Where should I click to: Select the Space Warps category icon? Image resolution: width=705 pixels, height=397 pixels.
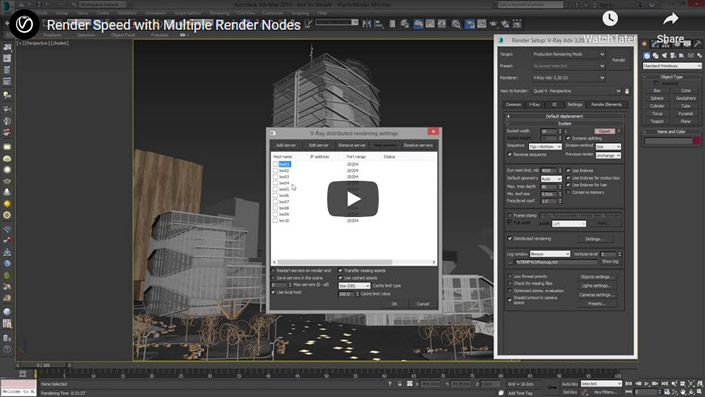pos(691,55)
